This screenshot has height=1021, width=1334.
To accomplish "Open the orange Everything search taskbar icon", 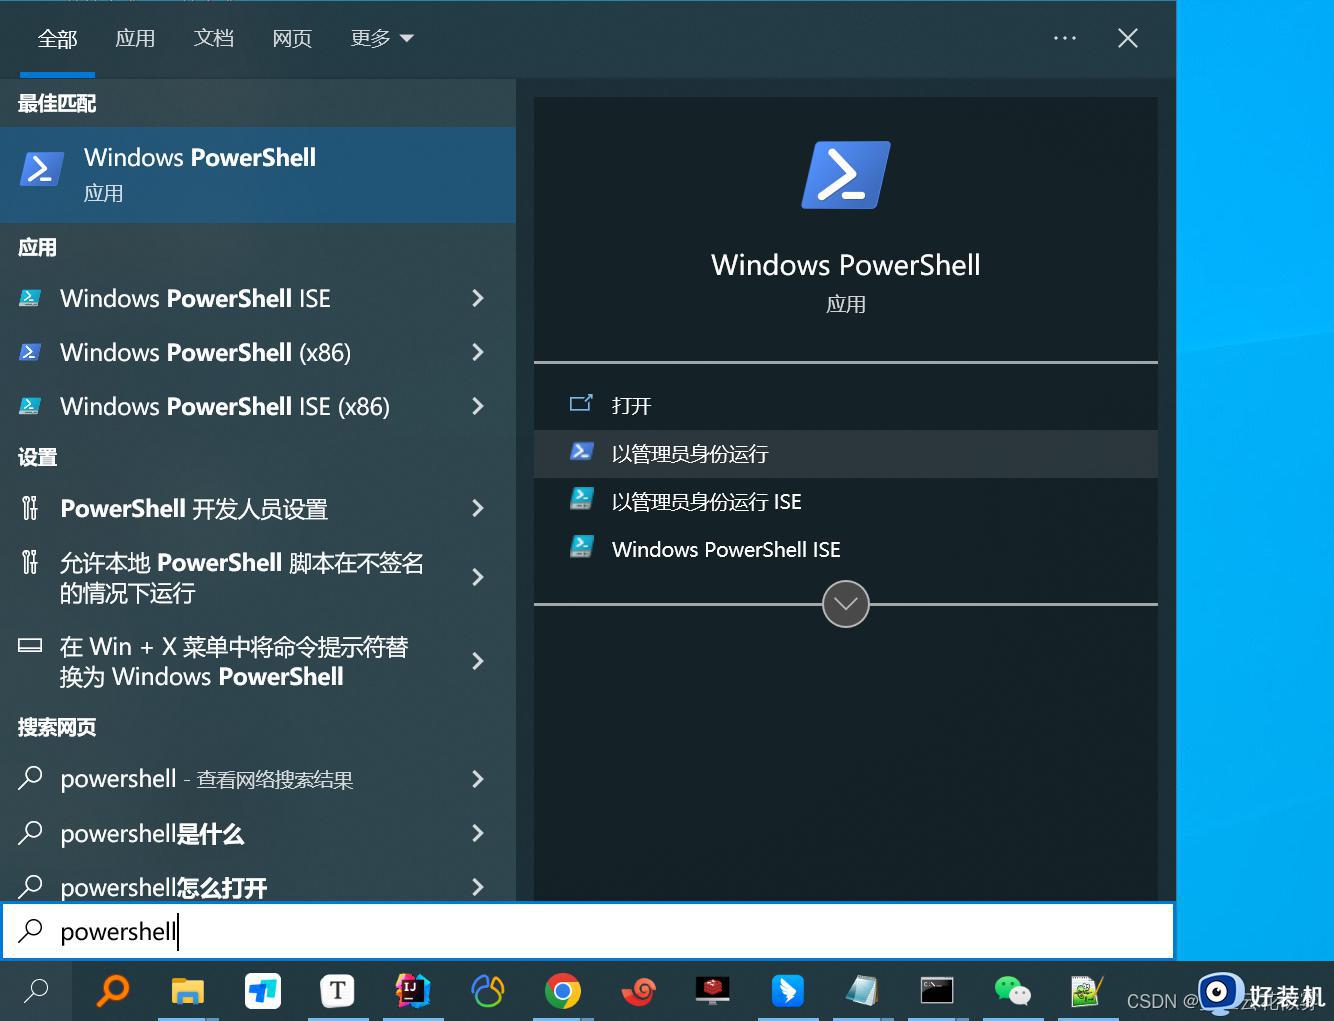I will click(x=112, y=991).
